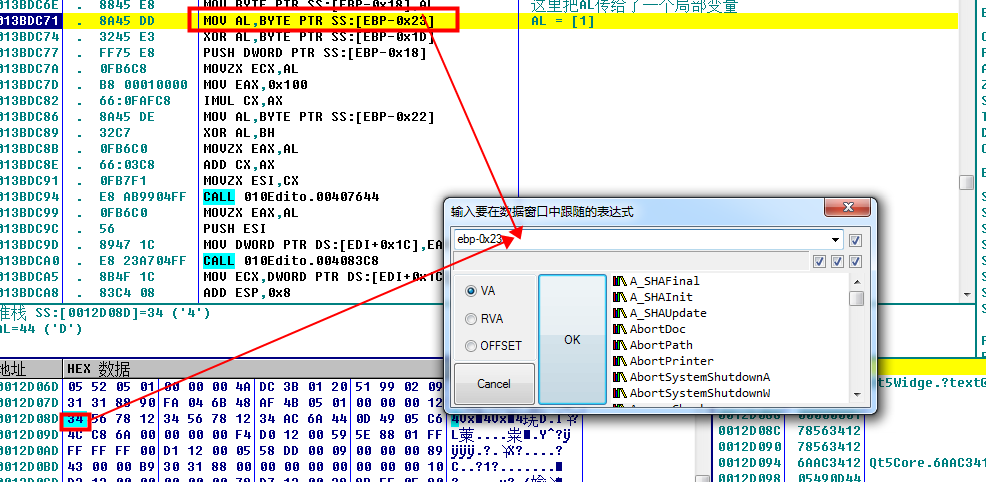
Task: Select dump row address 0012D0BD
Action: (x=30, y=466)
